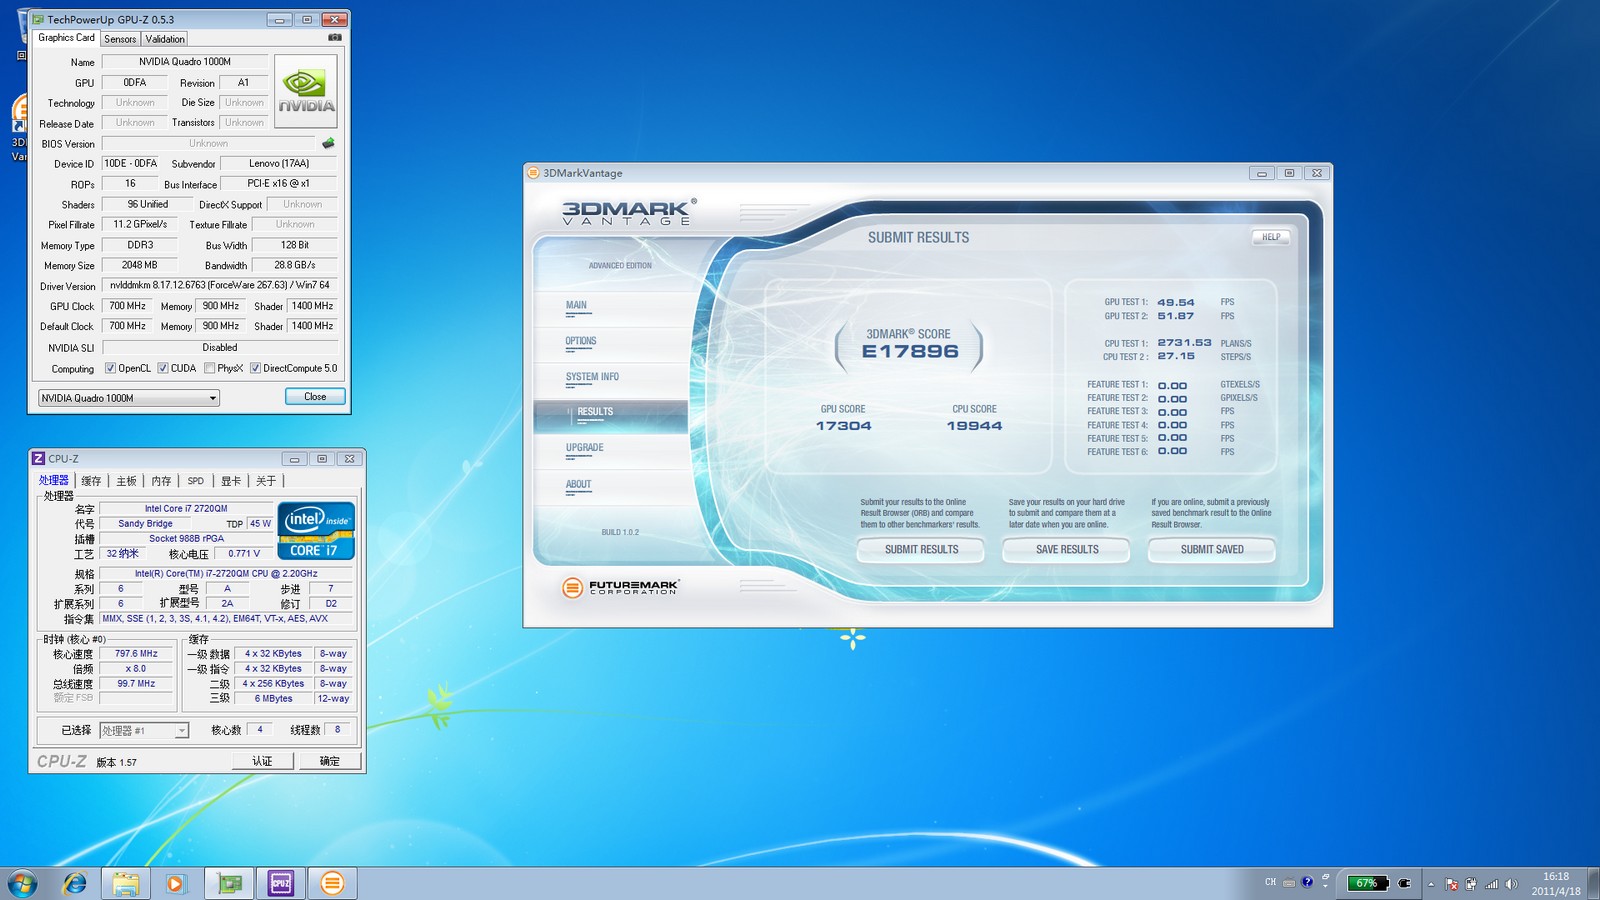Toggle the PhysX checkbox
Screen dimensions: 1600x900
tap(209, 368)
